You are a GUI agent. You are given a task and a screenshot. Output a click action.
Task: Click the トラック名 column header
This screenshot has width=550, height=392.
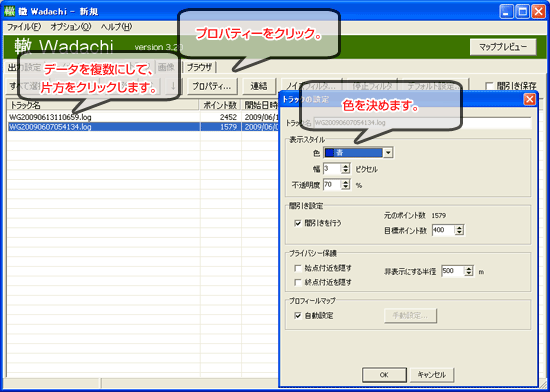(x=103, y=105)
